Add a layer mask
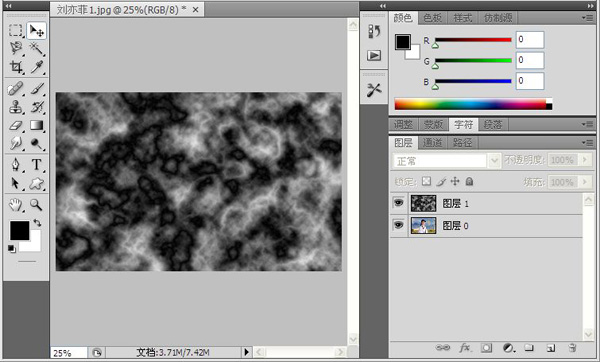 pyautogui.click(x=486, y=347)
